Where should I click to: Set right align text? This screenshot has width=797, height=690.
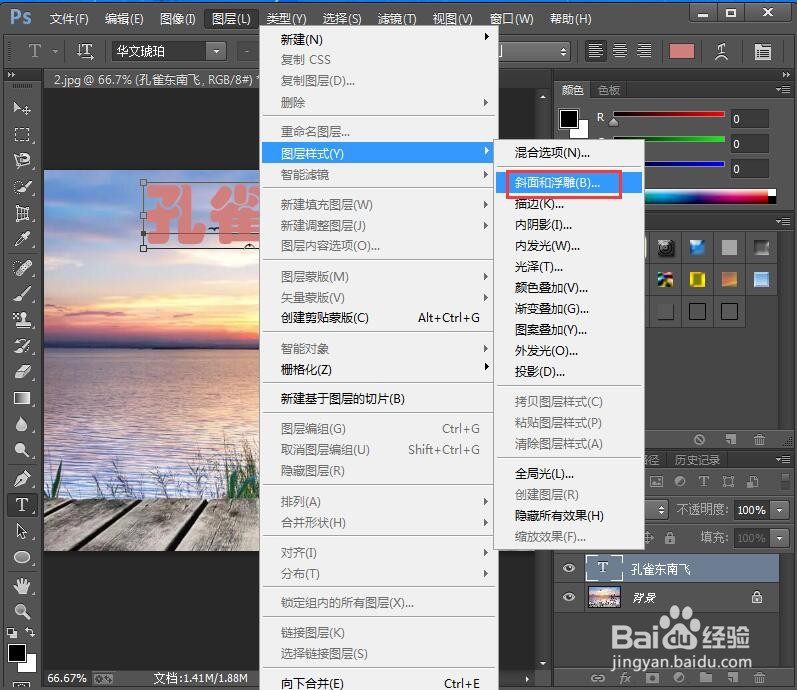(644, 51)
